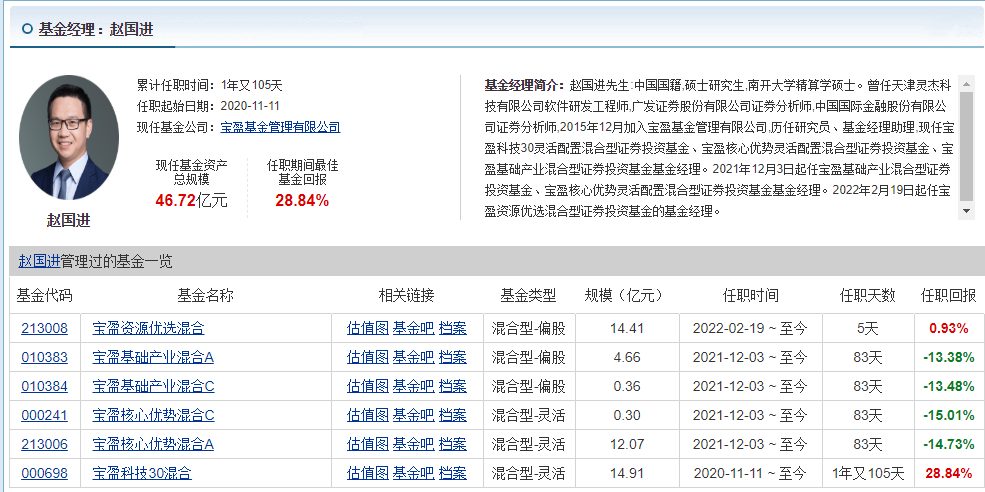Screen dimensions: 985x492
Task: Open fund code 000698 link
Action: (44, 473)
